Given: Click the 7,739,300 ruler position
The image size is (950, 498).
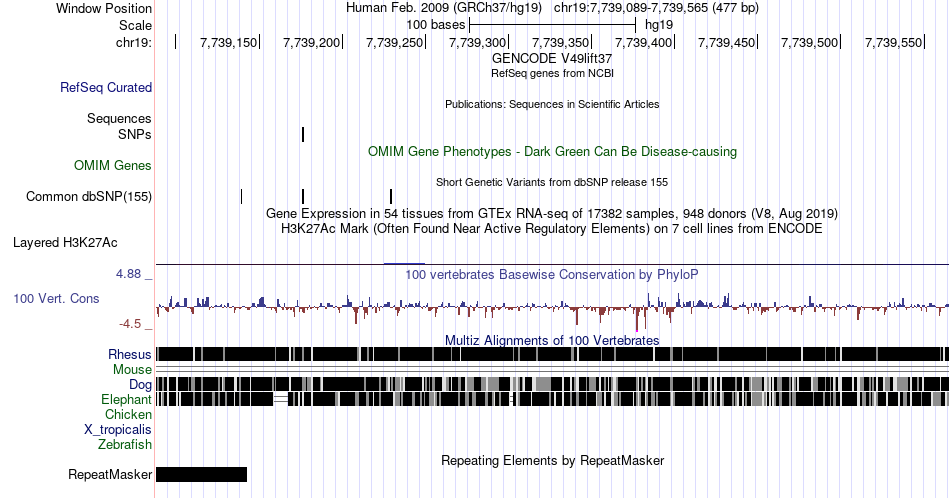Looking at the screenshot, I should point(477,42).
